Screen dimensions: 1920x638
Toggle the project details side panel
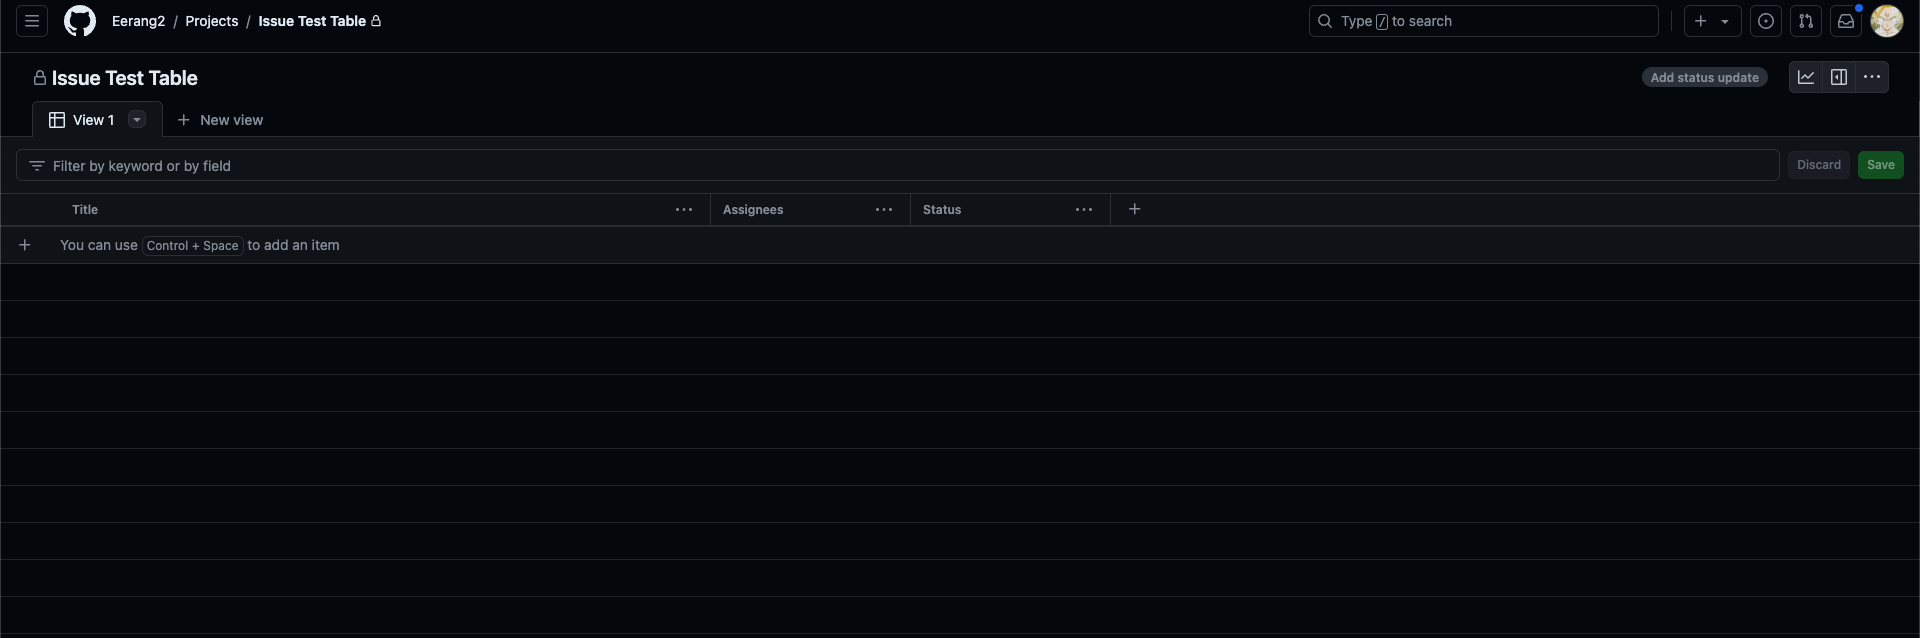click(1839, 77)
